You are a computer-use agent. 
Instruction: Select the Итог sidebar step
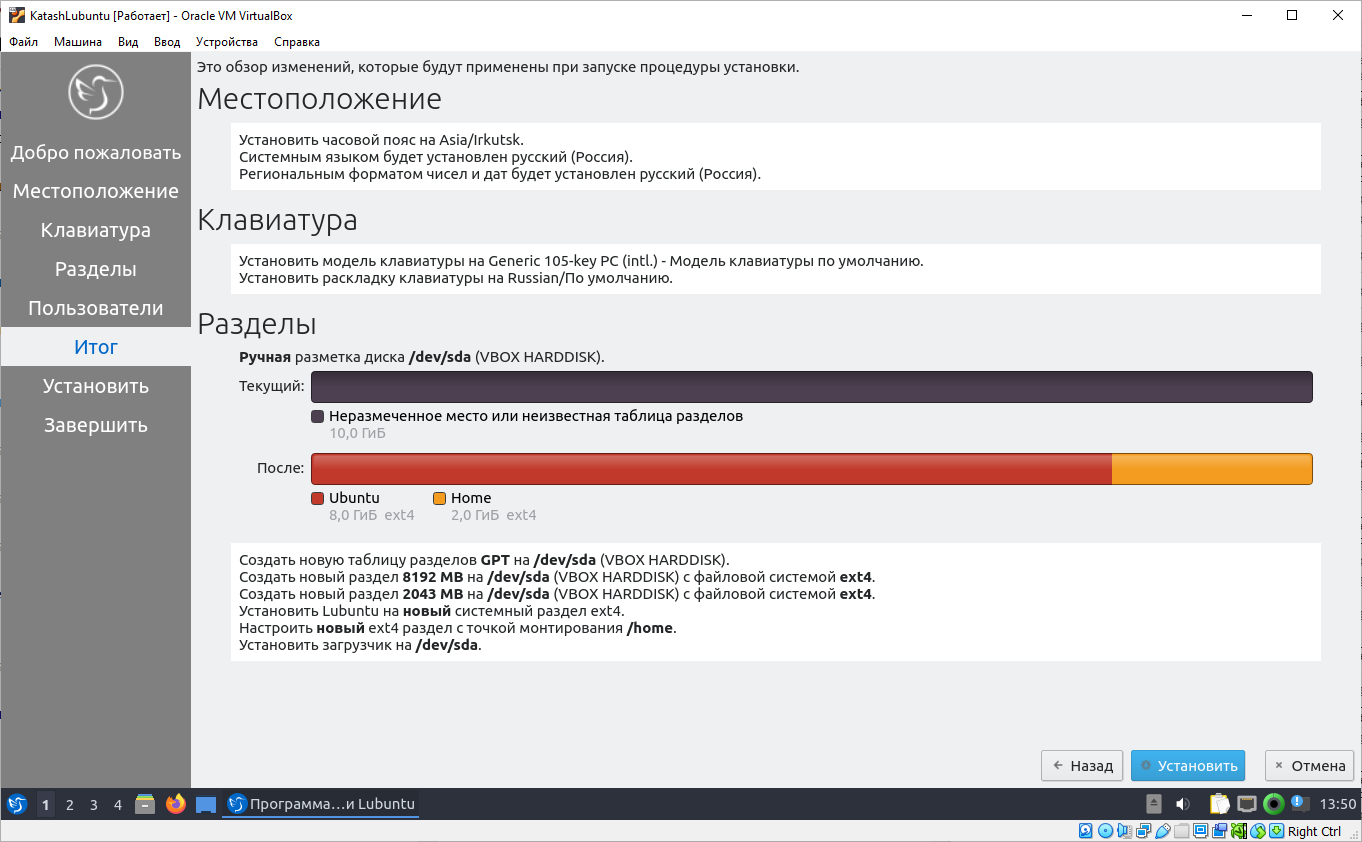[x=96, y=347]
